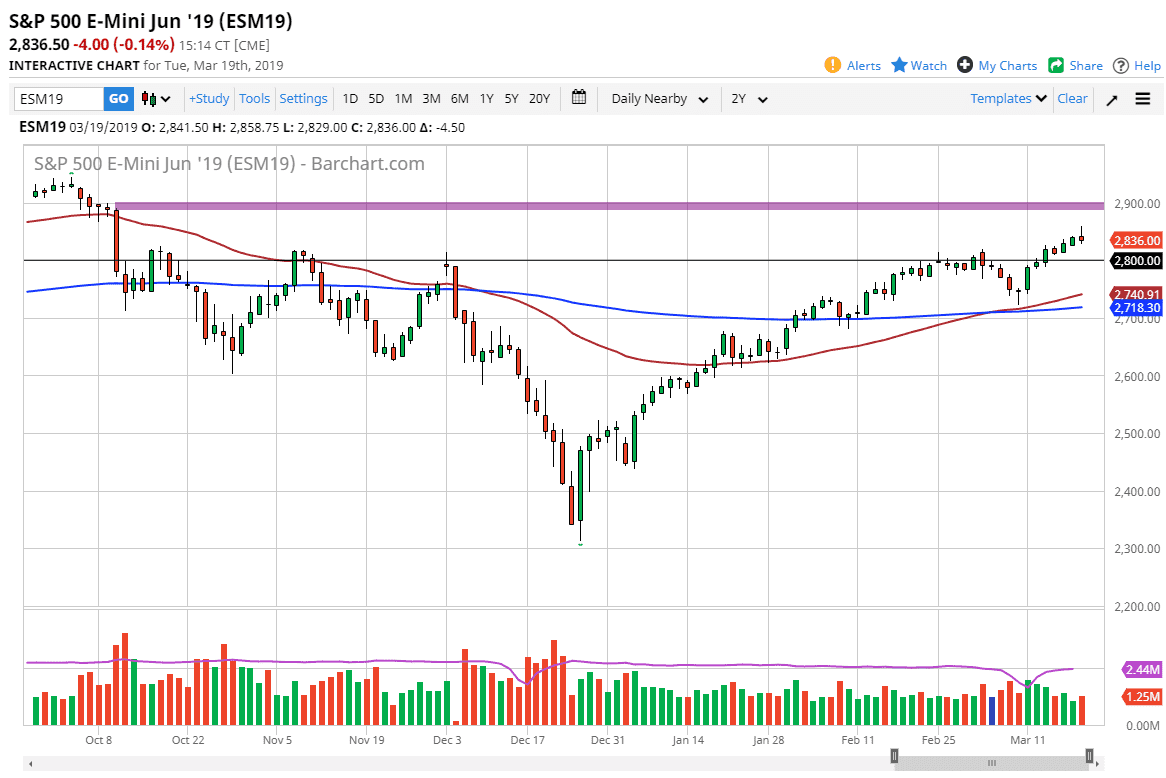Click the Help question mark icon

[x=1123, y=64]
